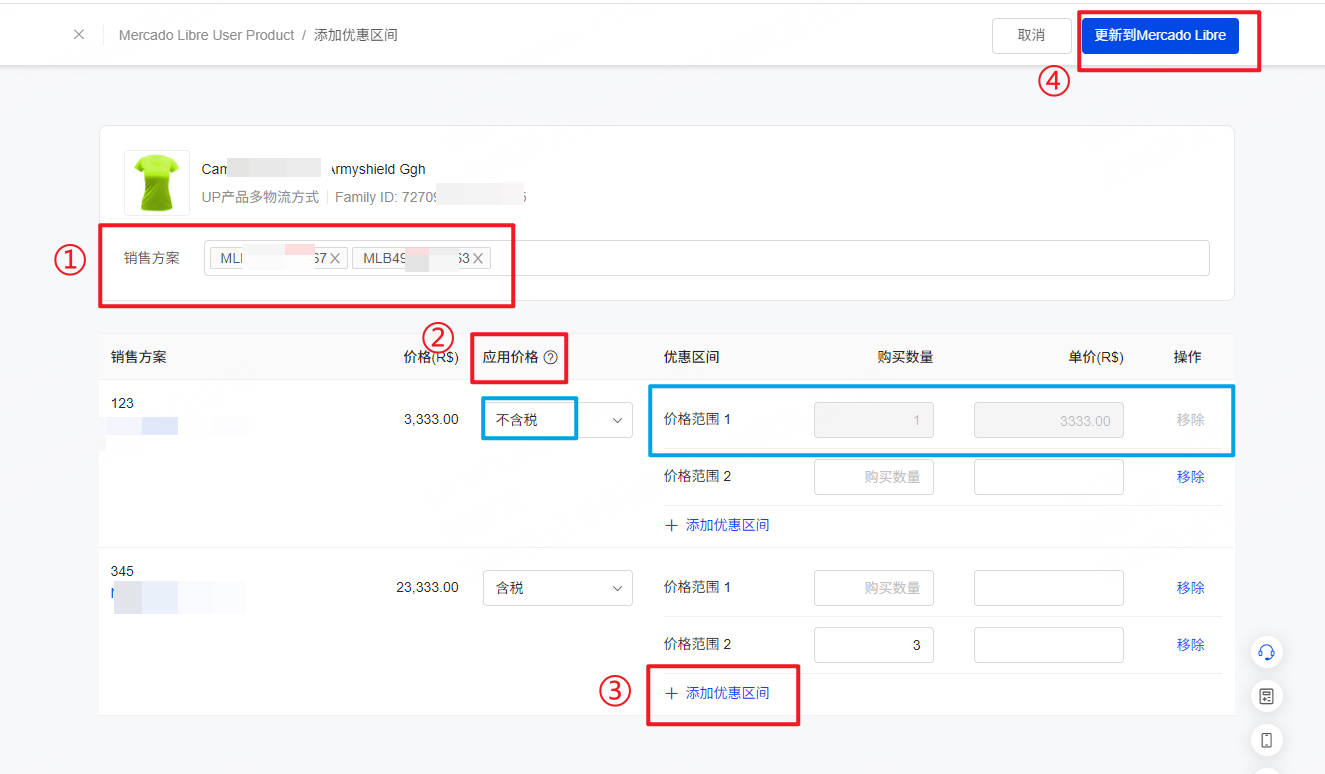Click the 优惠区间 column header

click(691, 357)
